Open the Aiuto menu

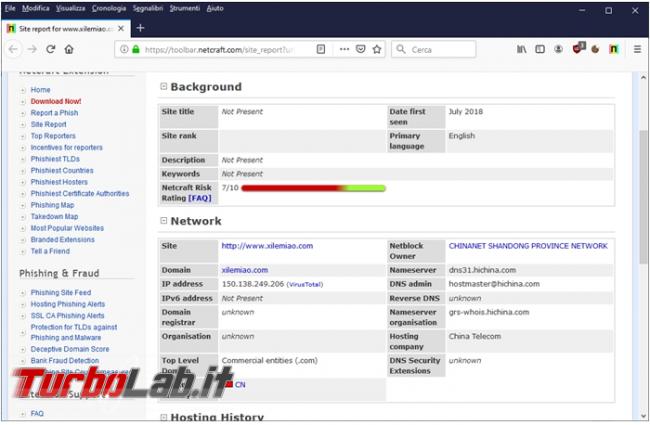(215, 8)
